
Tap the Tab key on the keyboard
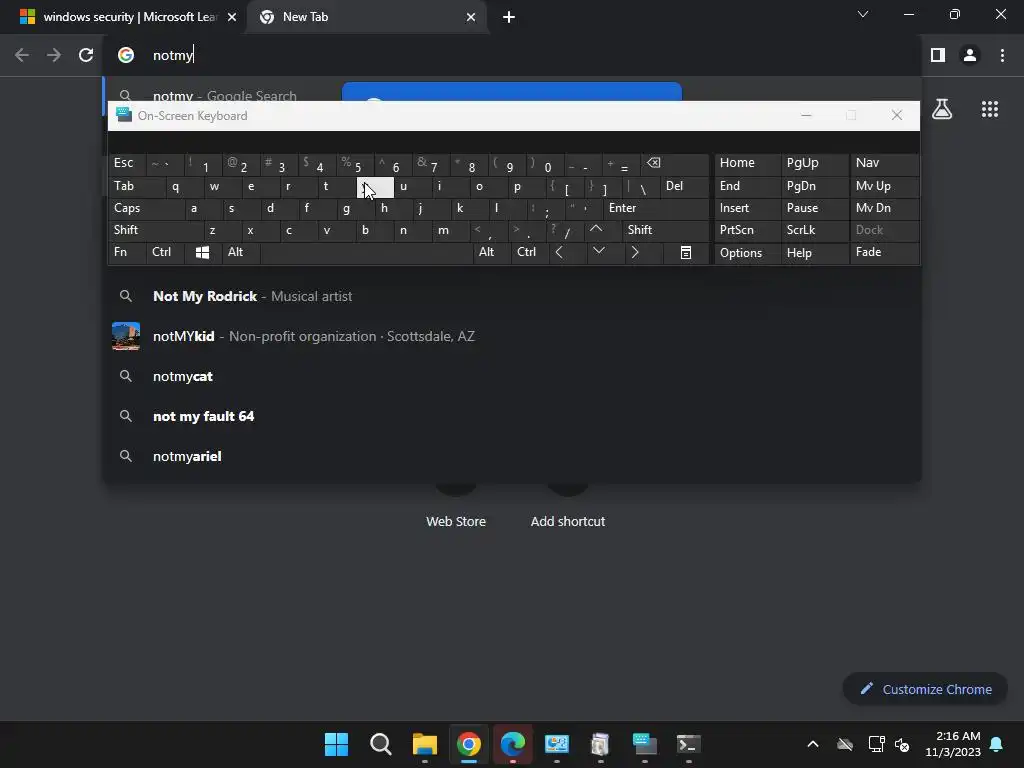coord(136,187)
